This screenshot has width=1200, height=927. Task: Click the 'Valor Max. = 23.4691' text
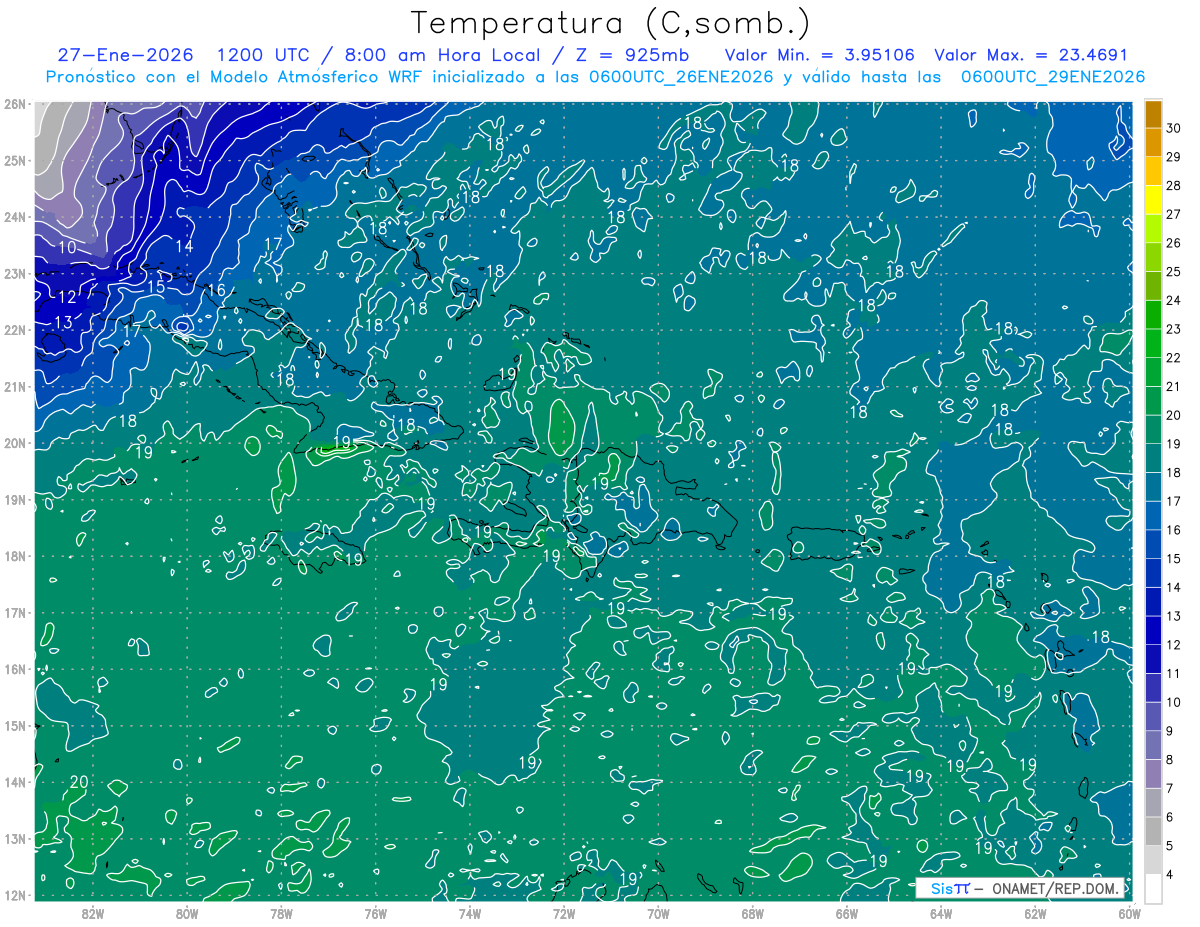1031,55
